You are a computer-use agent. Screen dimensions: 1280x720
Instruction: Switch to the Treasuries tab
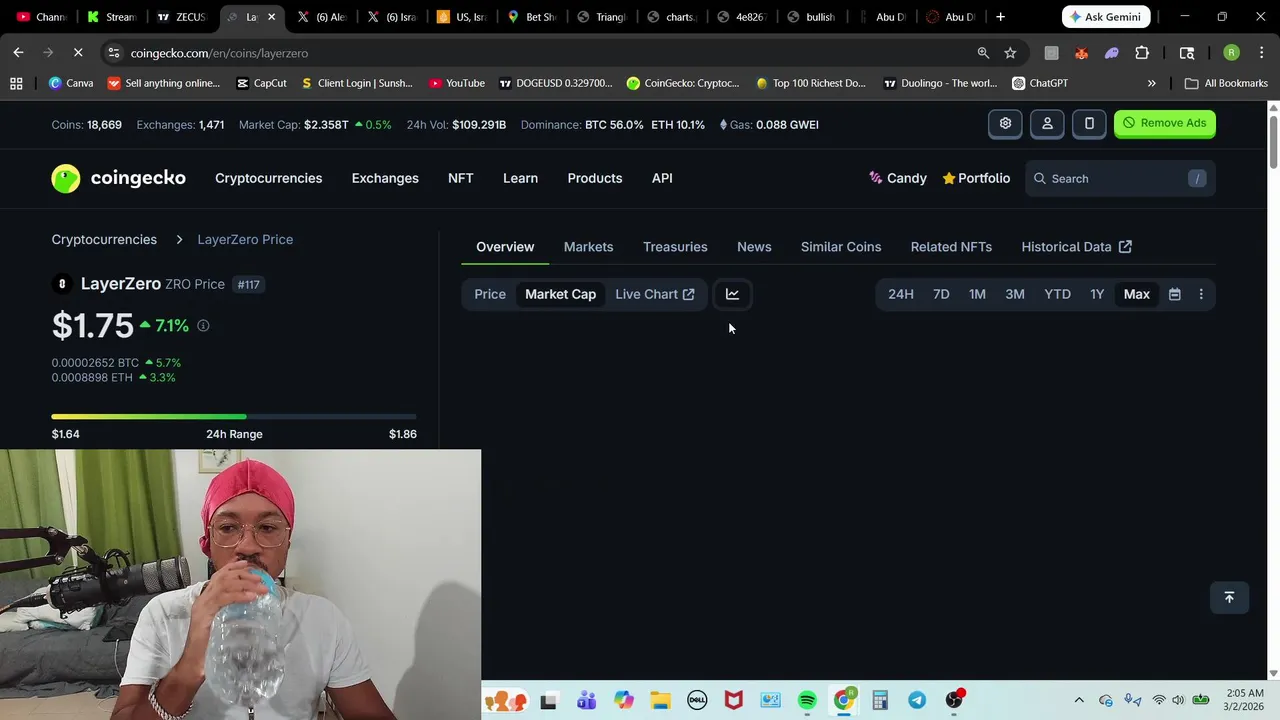[x=675, y=247]
